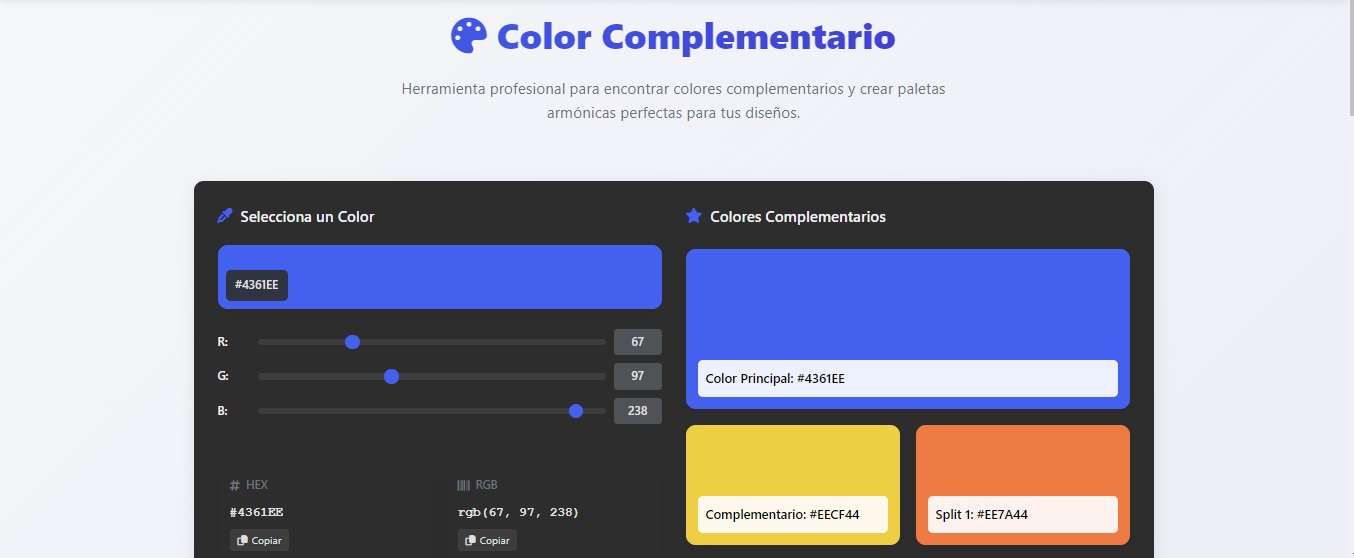The width and height of the screenshot is (1354, 558).
Task: Click the green value field showing 97
Action: point(637,376)
